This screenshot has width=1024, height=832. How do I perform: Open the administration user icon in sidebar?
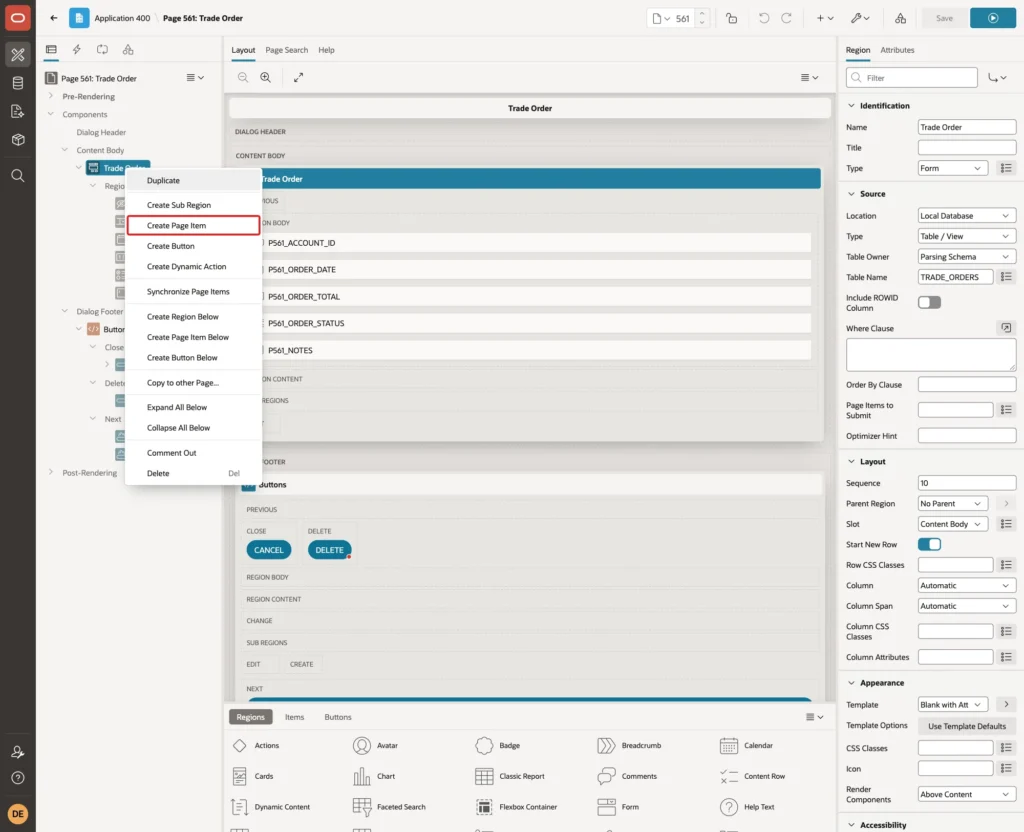(18, 752)
